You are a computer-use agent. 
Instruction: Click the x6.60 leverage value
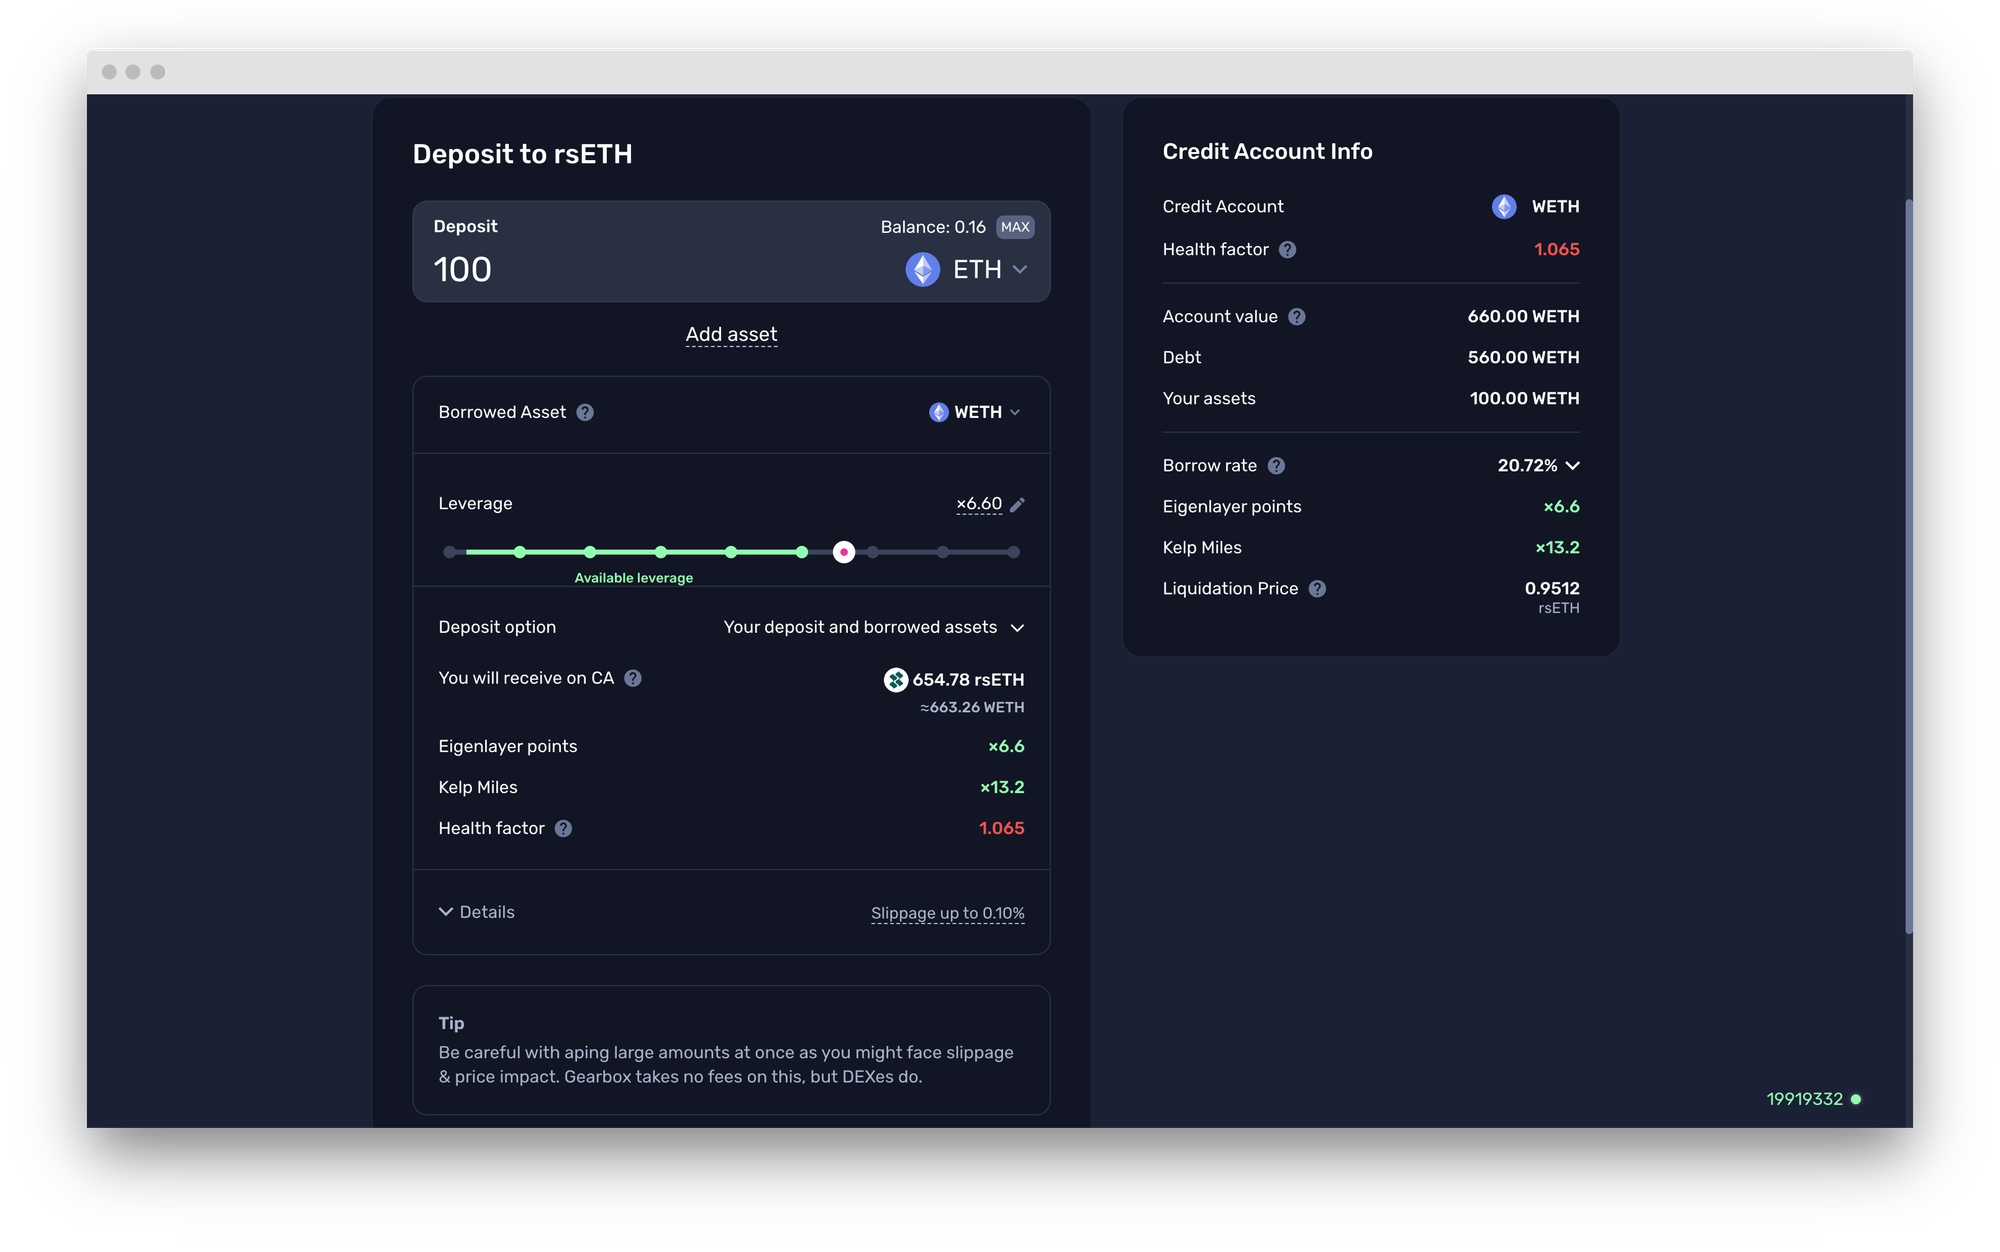[x=979, y=504]
